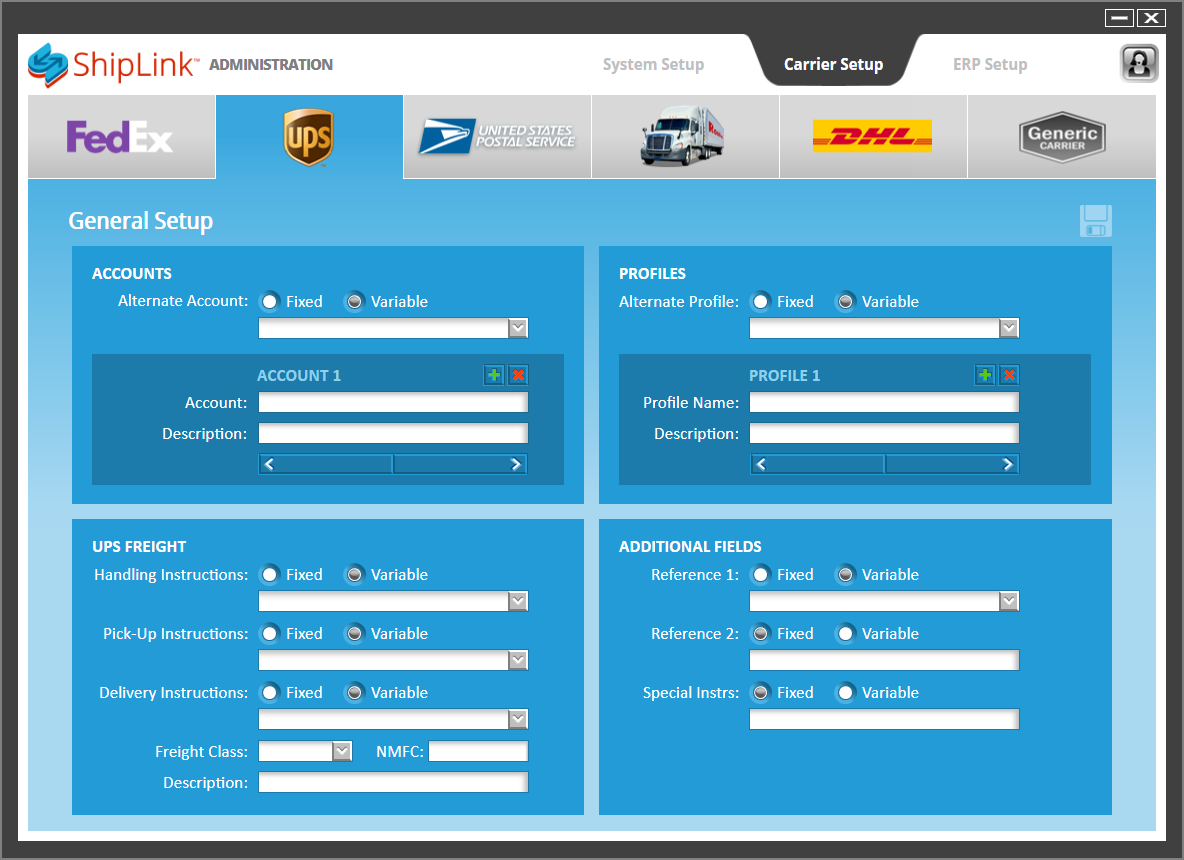This screenshot has height=860, width=1184.
Task: Expand the Alternate Account dropdown
Action: 517,328
